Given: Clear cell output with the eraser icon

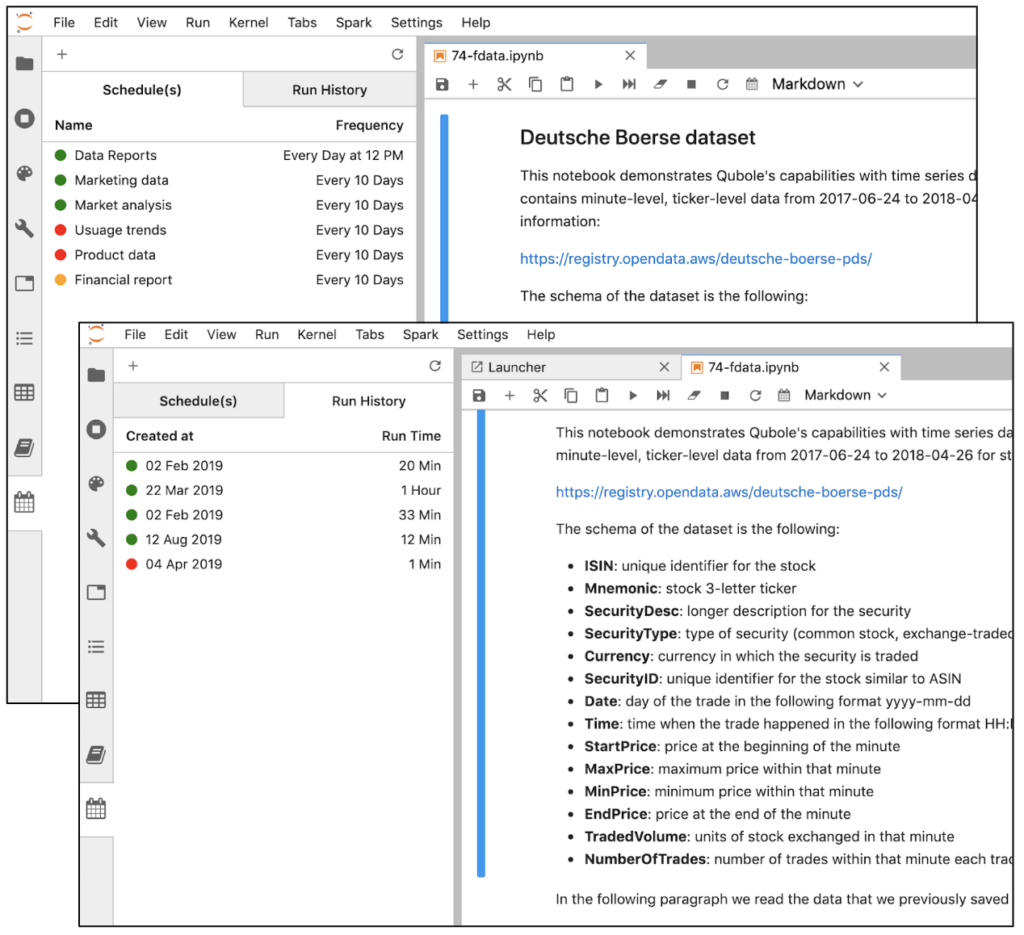Looking at the screenshot, I should point(692,395).
